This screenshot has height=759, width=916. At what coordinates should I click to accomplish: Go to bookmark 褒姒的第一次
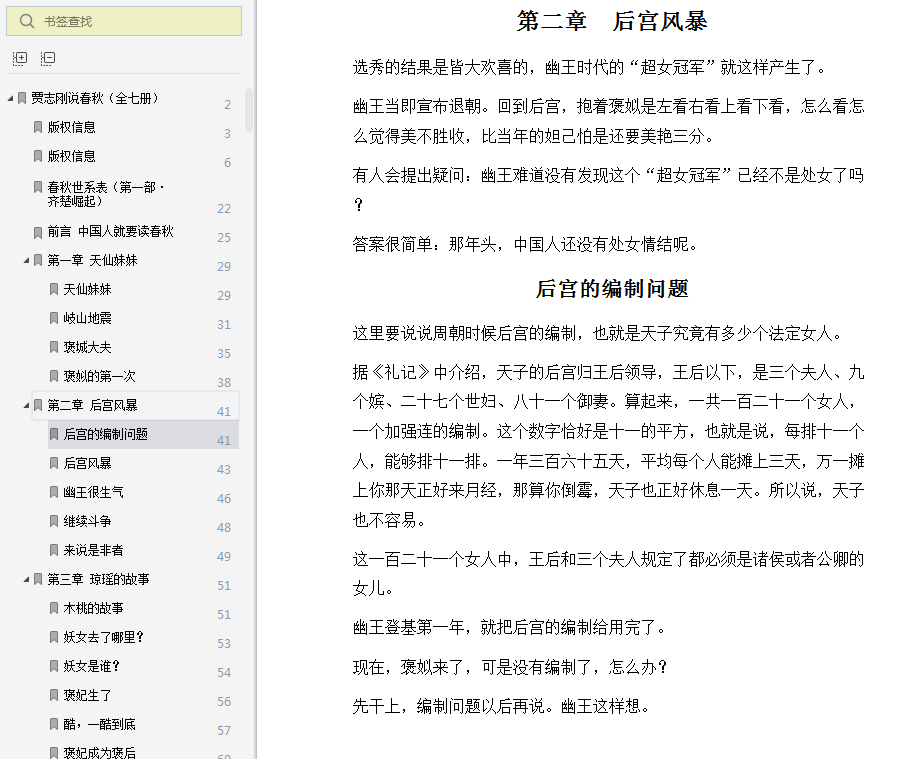(x=99, y=376)
